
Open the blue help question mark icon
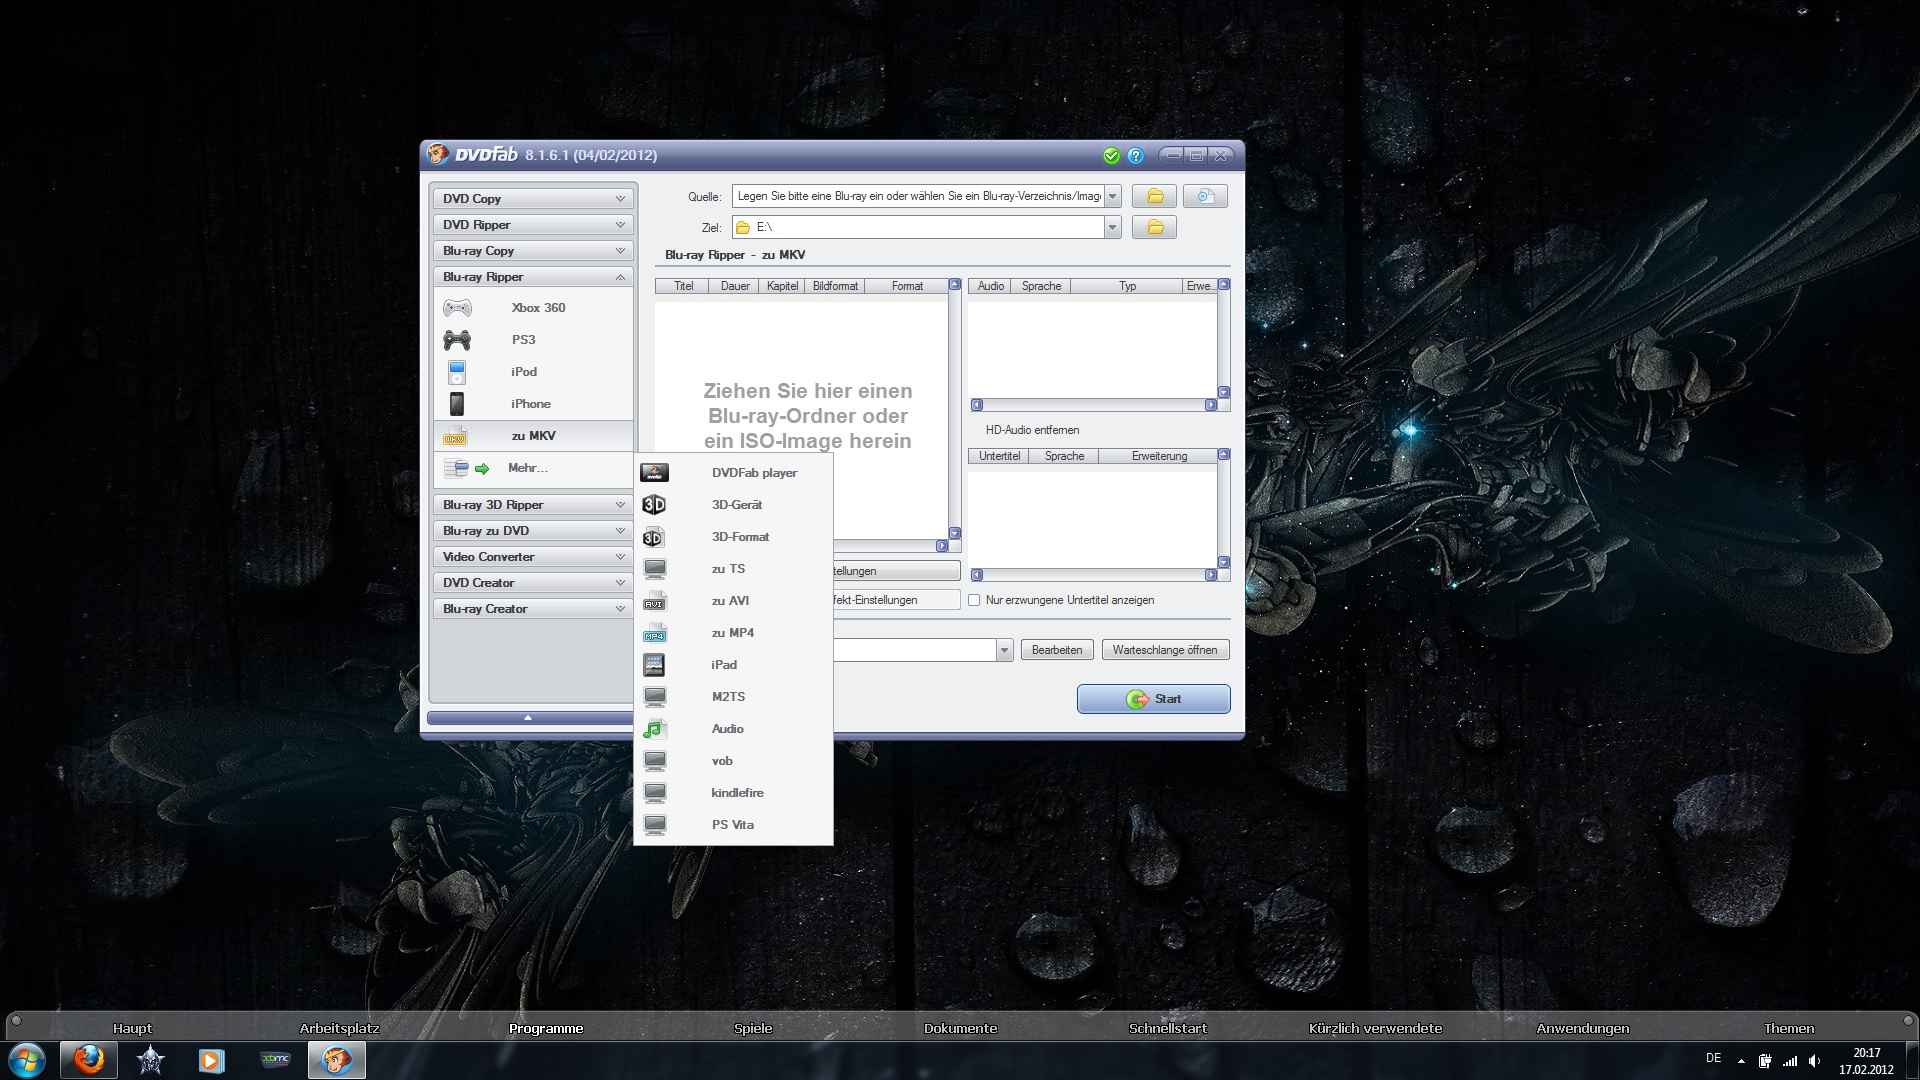[x=1136, y=155]
